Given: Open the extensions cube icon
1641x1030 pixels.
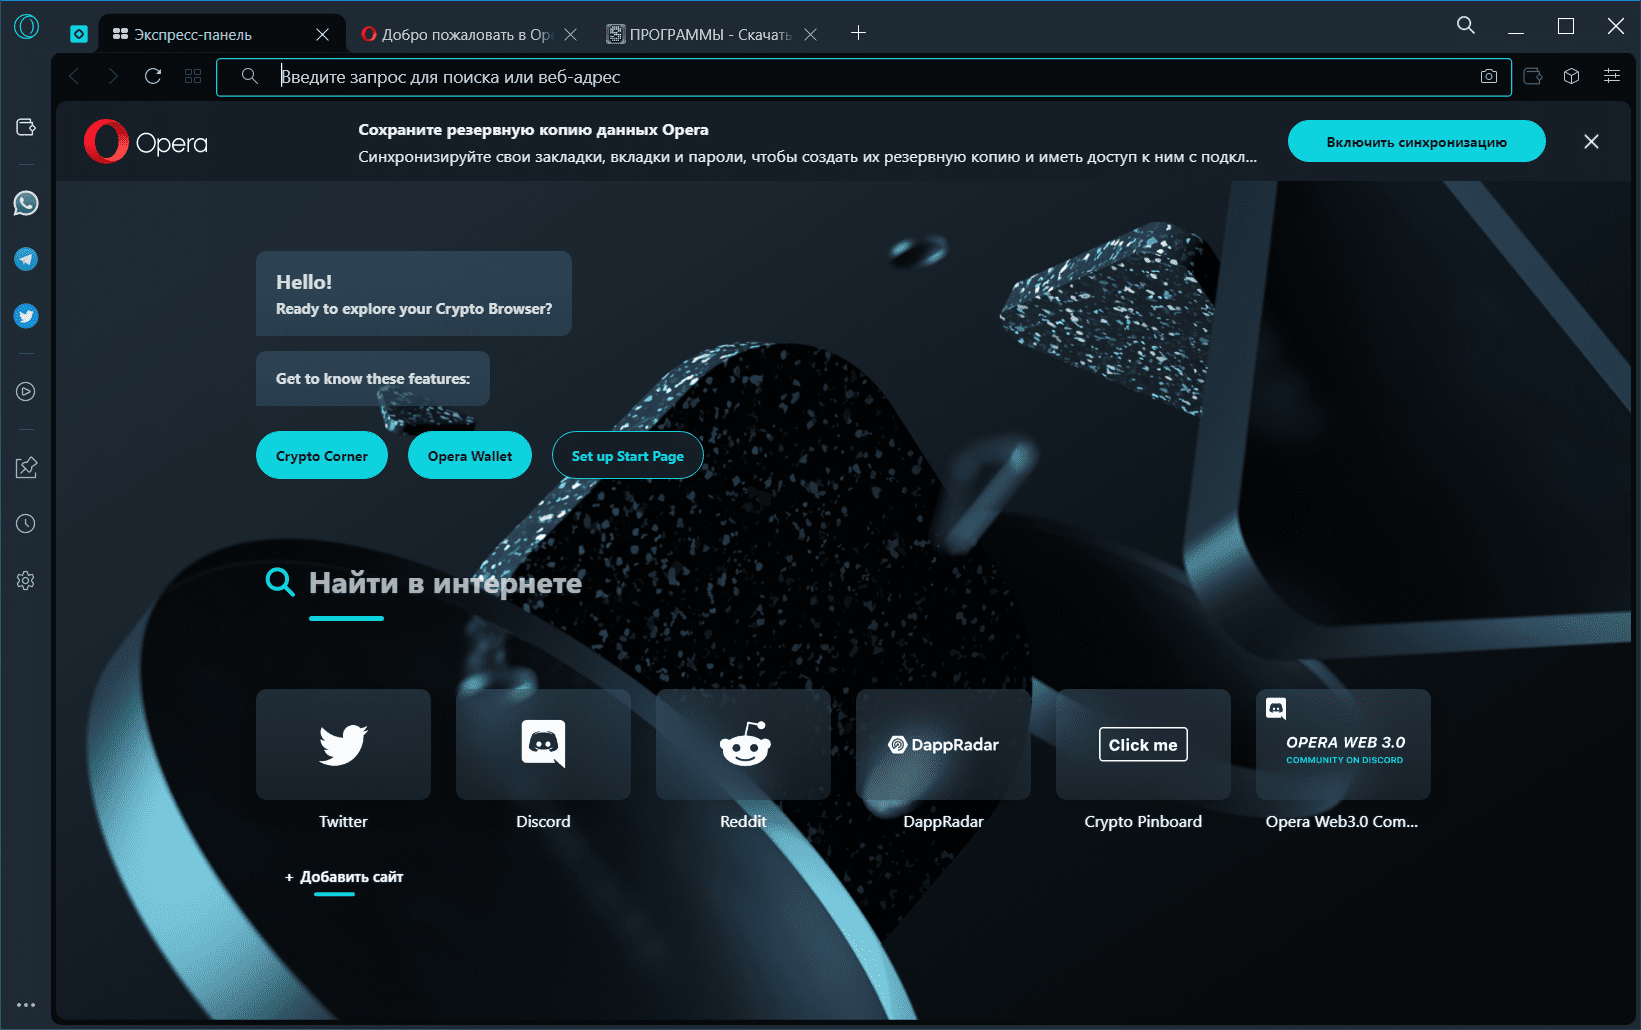Looking at the screenshot, I should click(1572, 76).
